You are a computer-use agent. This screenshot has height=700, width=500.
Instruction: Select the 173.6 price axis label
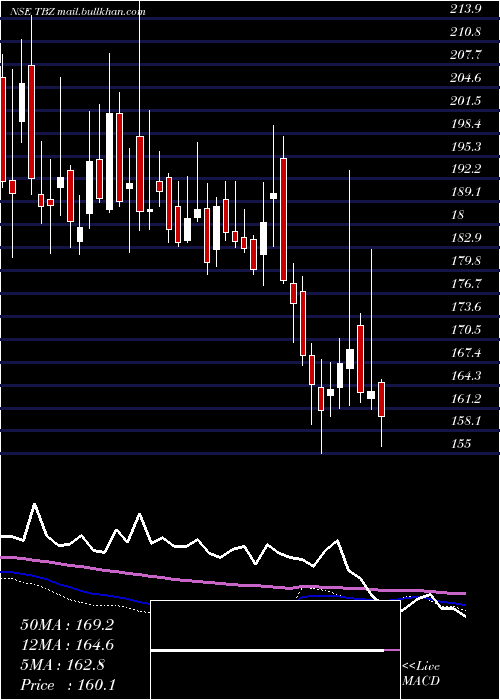click(466, 306)
